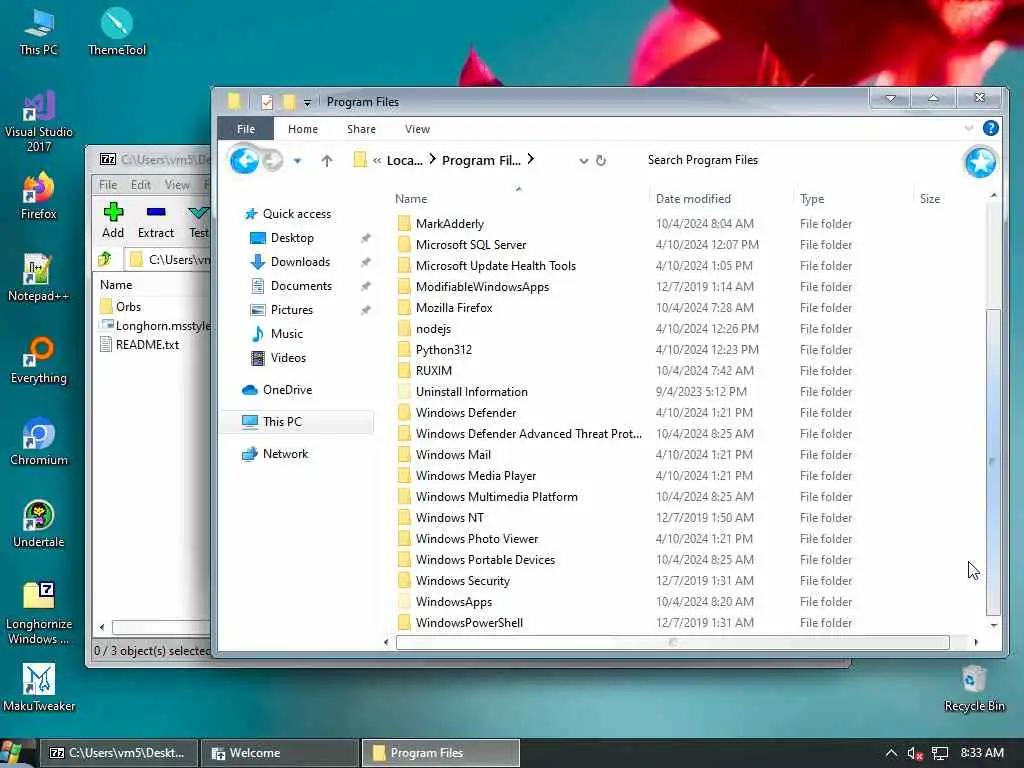
Task: Expand address bar history dropdown
Action: (583, 161)
